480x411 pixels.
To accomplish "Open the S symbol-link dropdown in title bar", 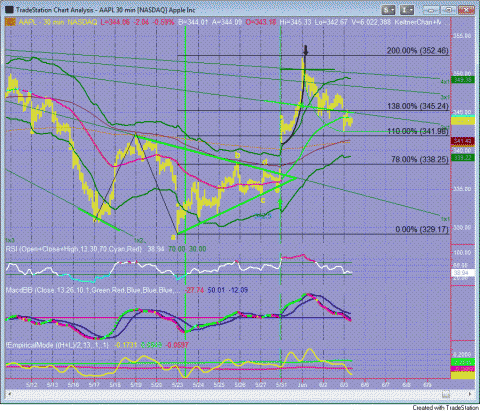I will tap(388, 10).
